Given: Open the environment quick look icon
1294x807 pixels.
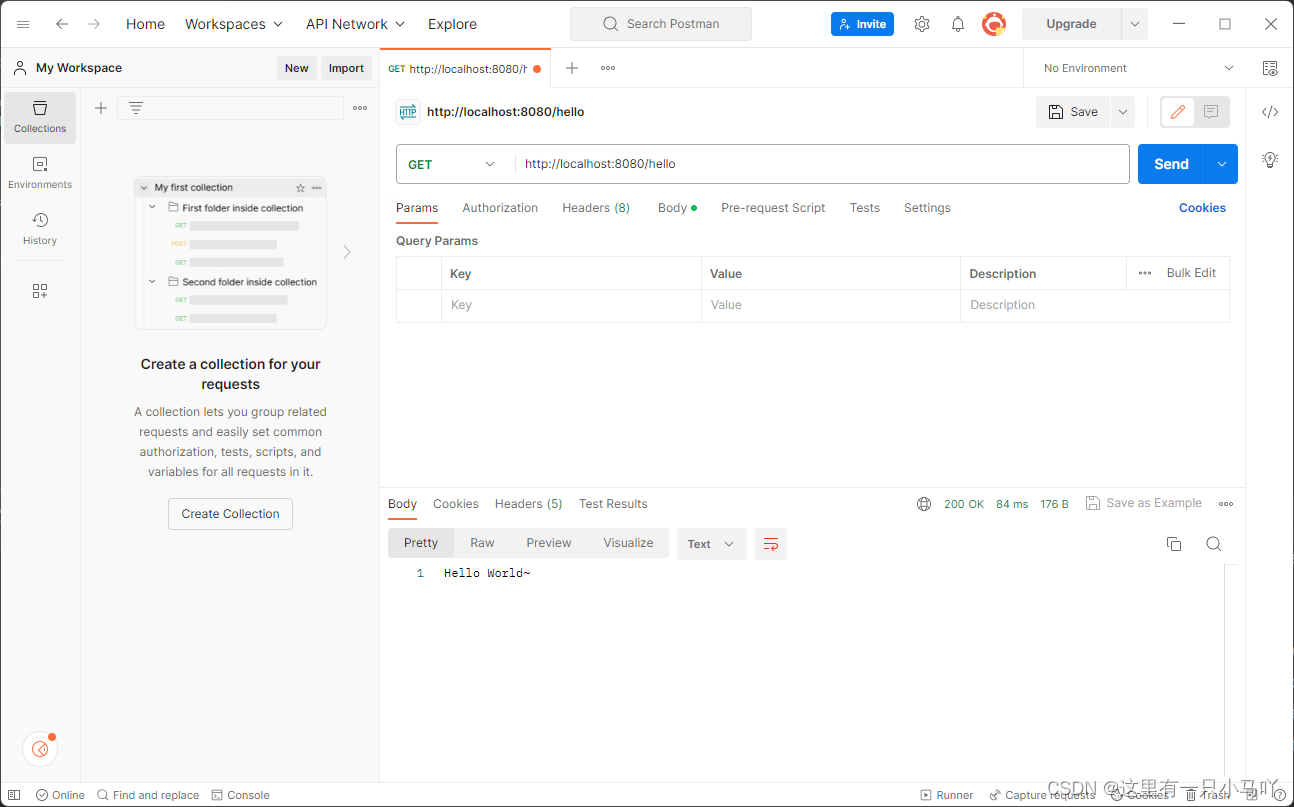Looking at the screenshot, I should [1270, 68].
